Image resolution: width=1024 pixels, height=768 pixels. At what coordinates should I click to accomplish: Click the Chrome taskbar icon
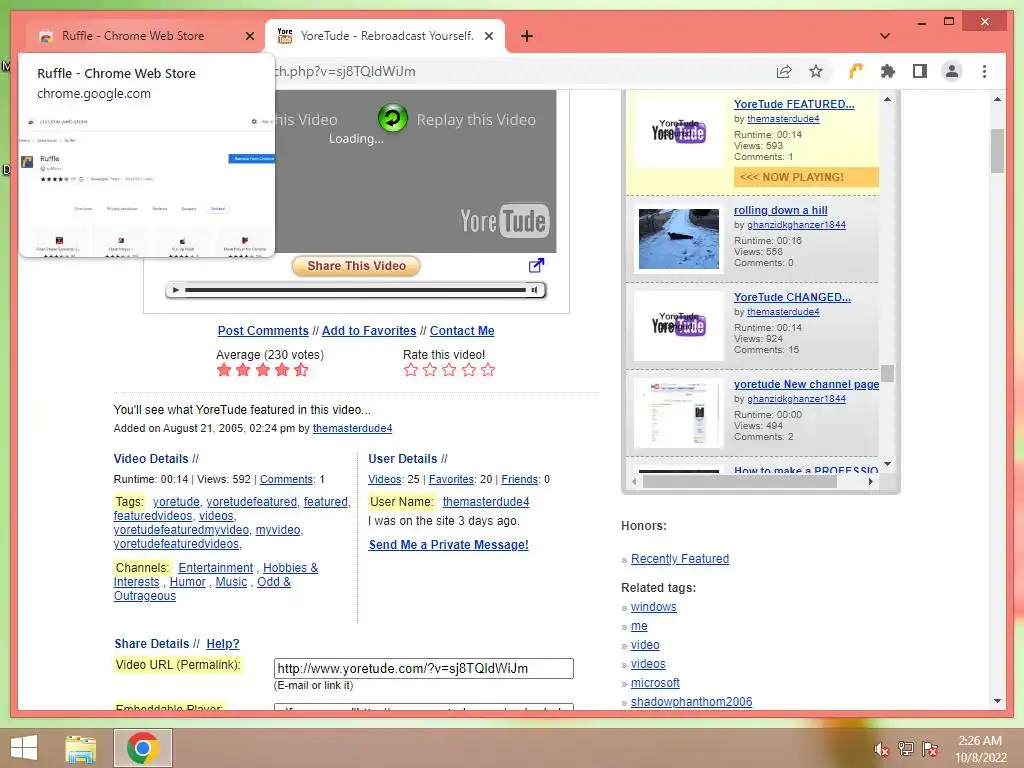[143, 748]
